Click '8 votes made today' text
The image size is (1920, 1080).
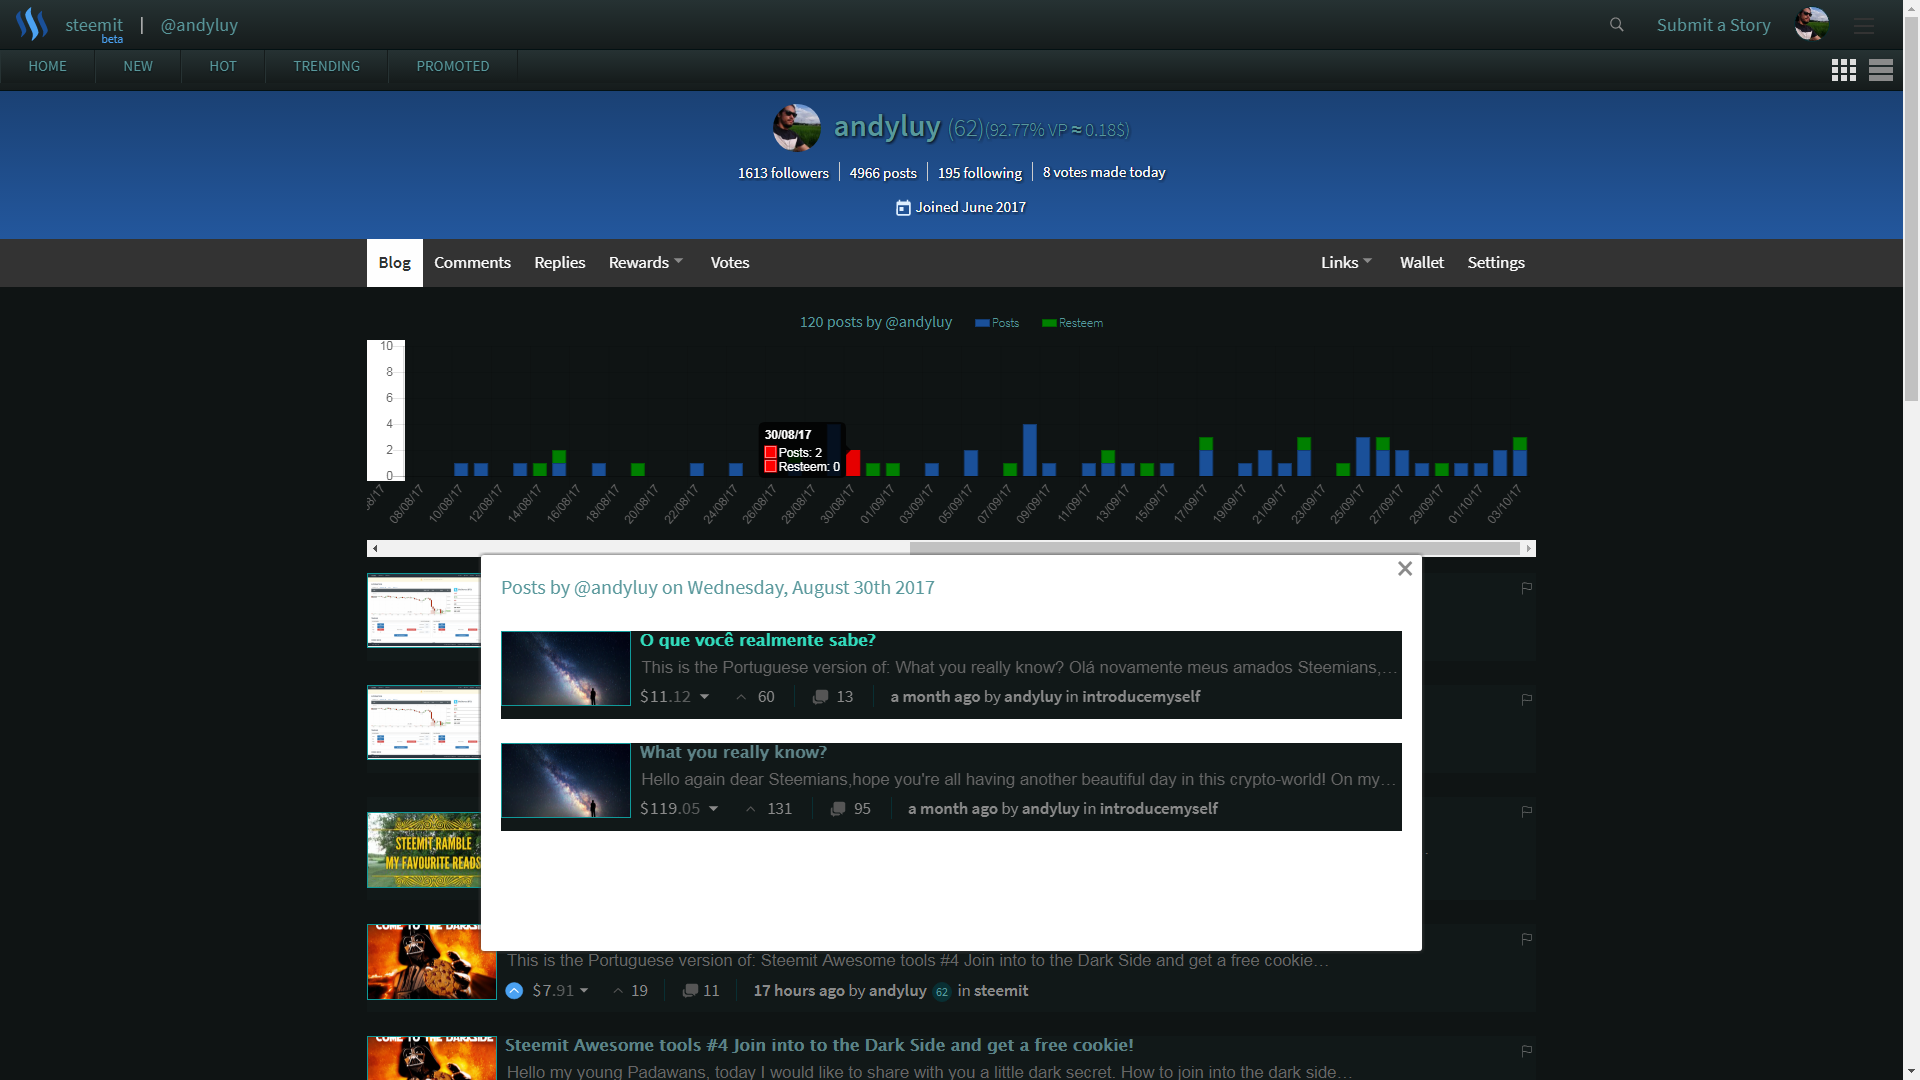click(1104, 173)
